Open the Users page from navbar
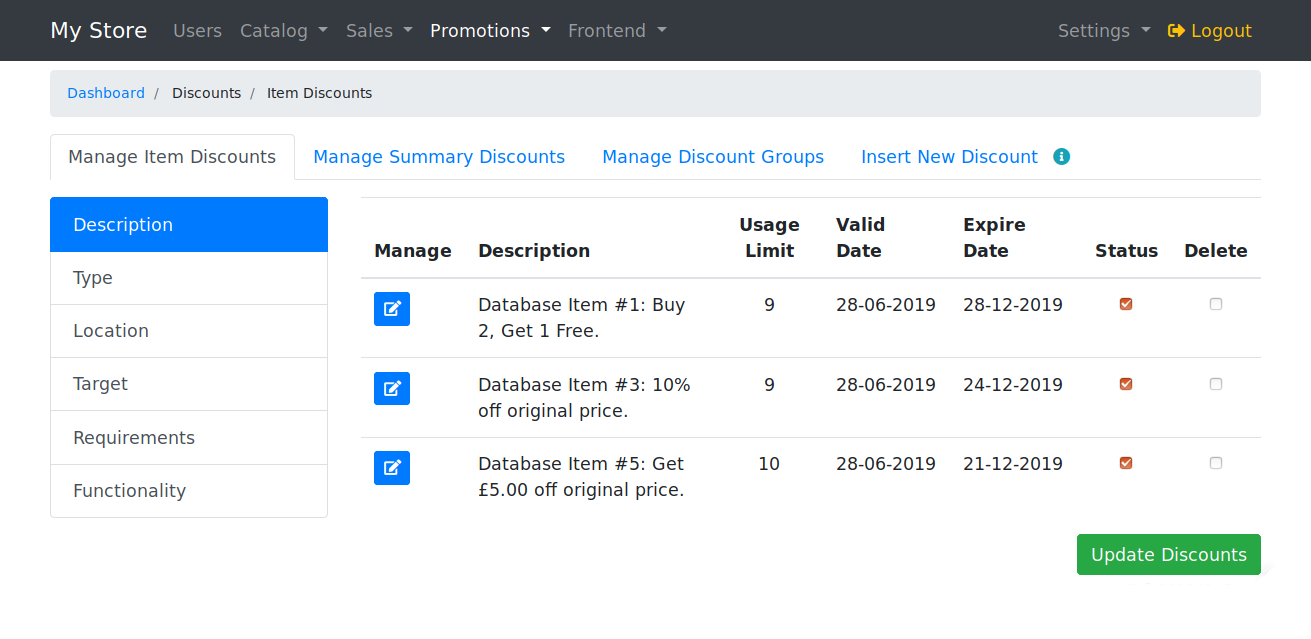 197,31
